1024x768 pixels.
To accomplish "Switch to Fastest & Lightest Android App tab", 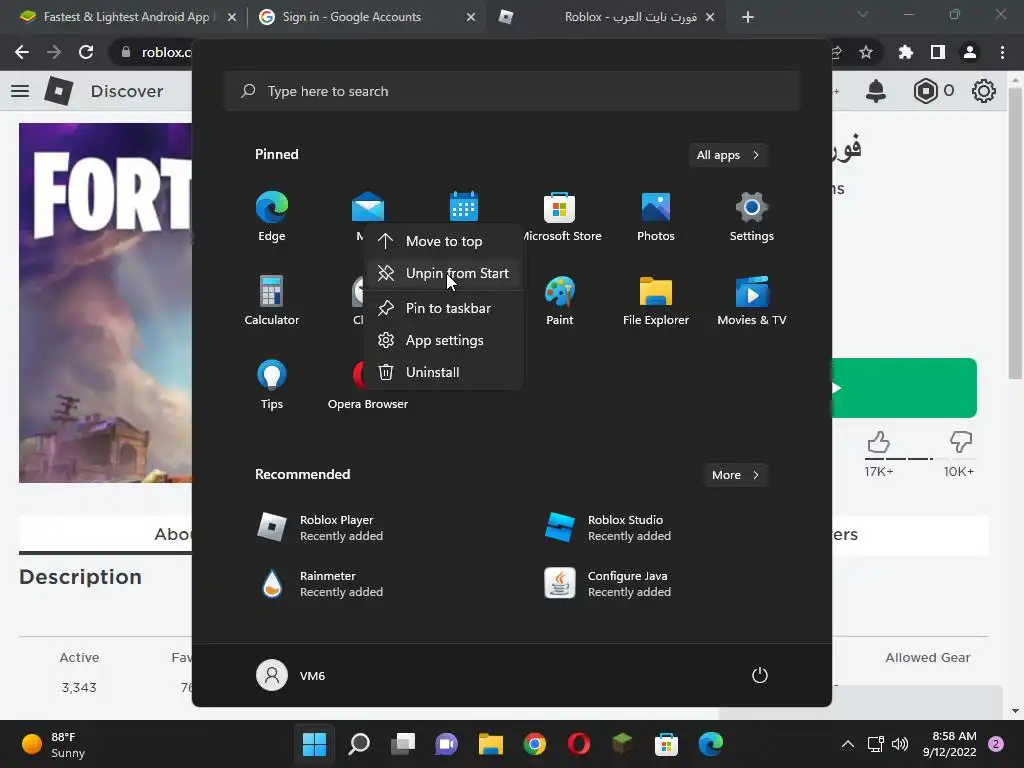I will [127, 17].
